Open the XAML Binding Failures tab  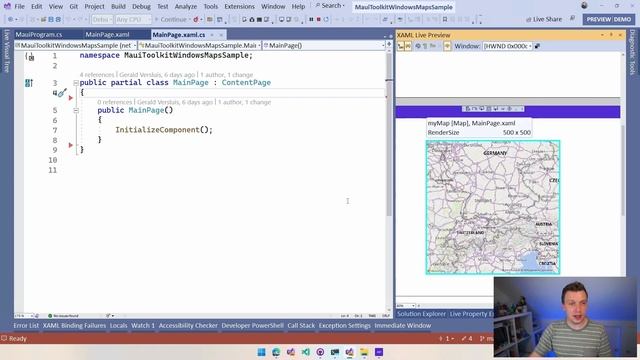click(x=74, y=325)
